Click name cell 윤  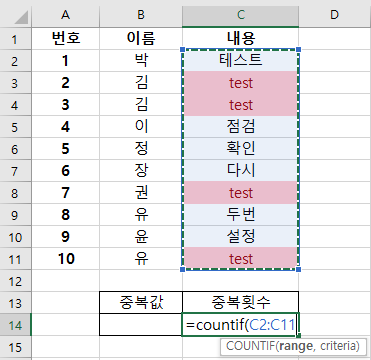pyautogui.click(x=141, y=237)
